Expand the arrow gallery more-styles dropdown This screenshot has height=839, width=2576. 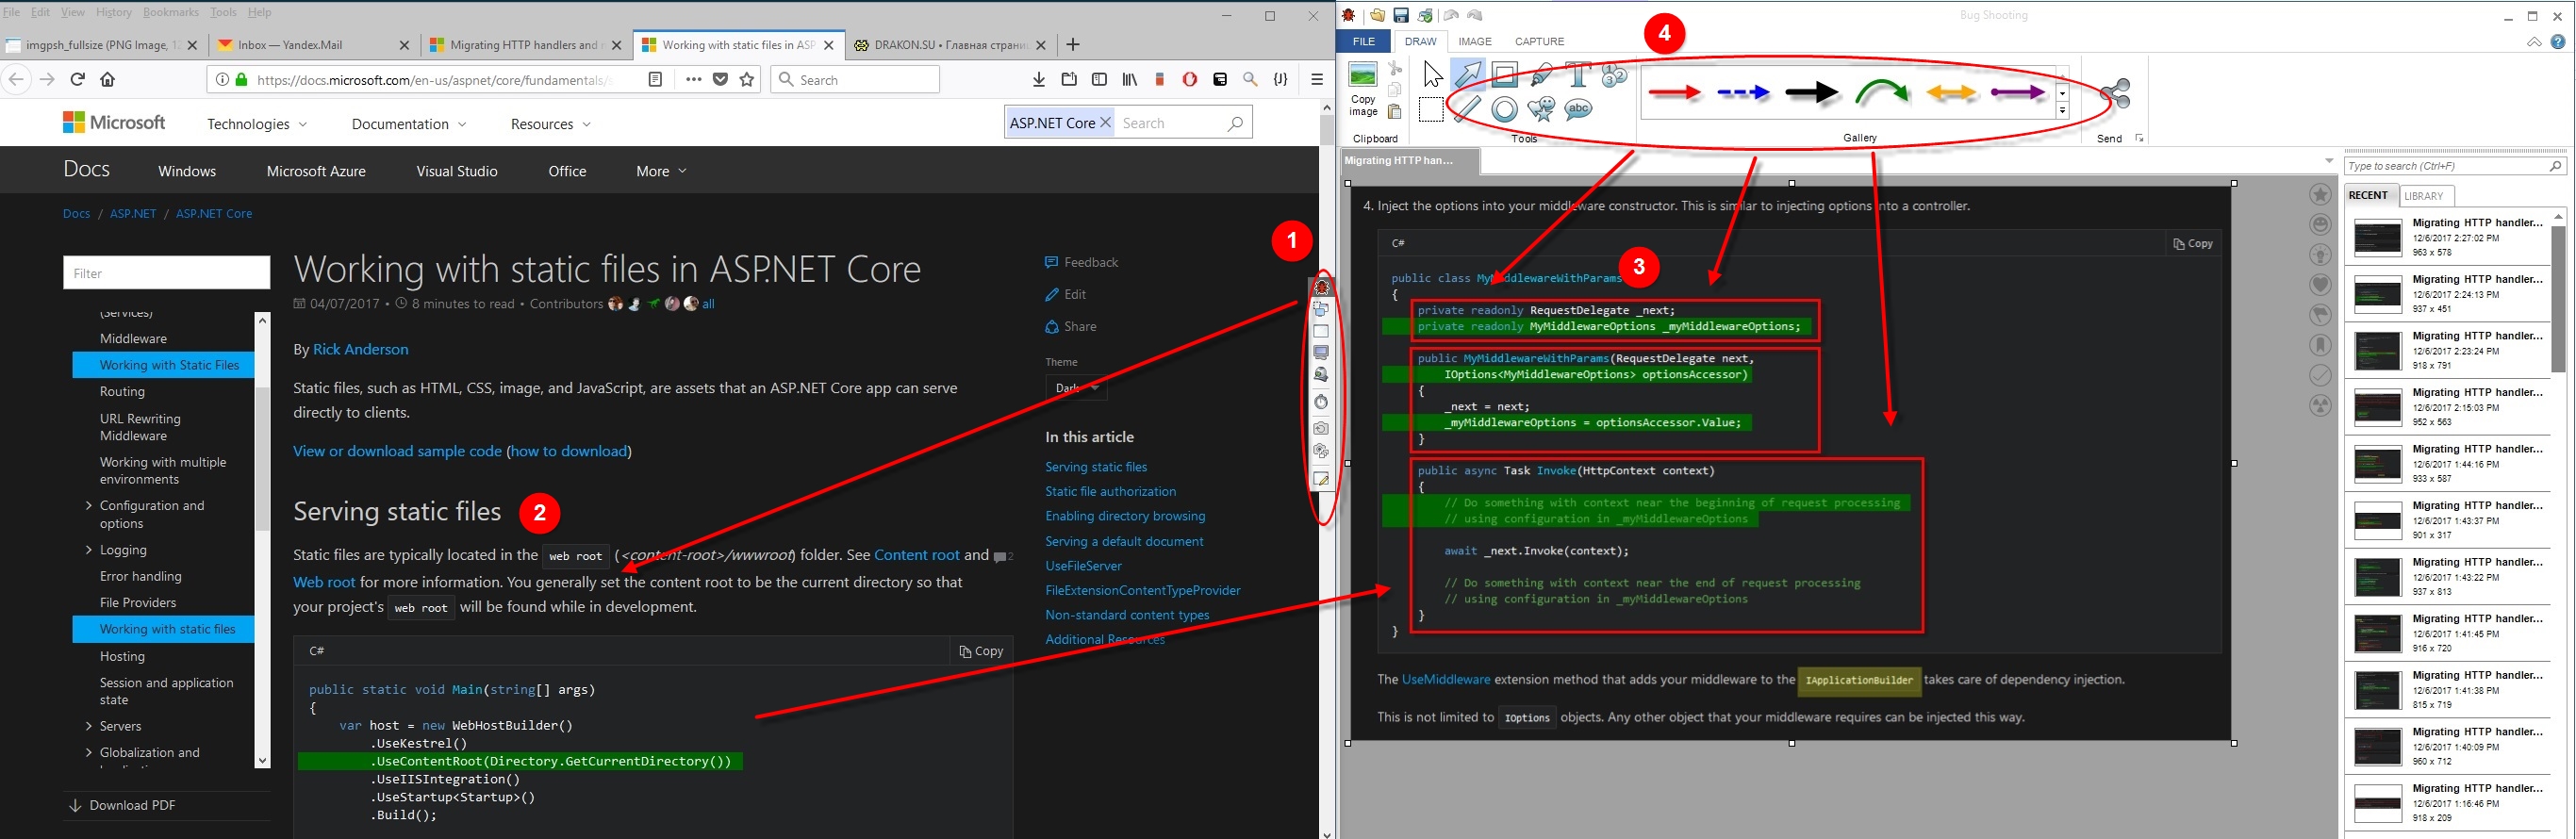2062,111
